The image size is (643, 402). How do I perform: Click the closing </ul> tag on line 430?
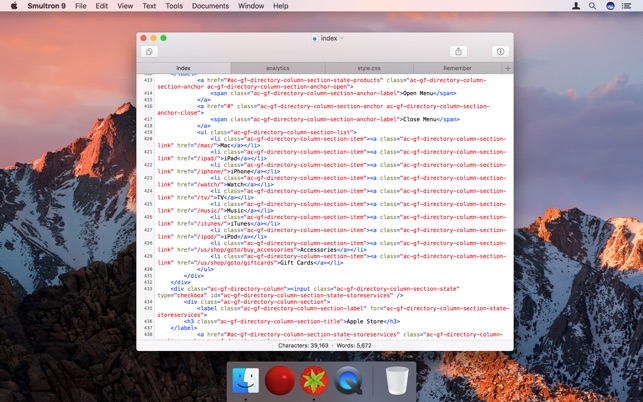pyautogui.click(x=205, y=270)
